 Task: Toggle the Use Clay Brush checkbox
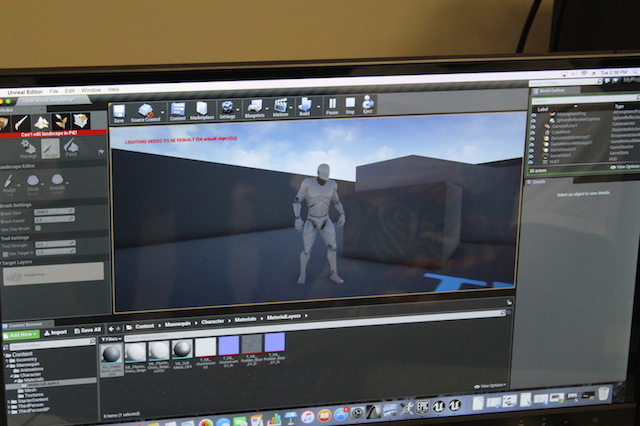point(38,228)
